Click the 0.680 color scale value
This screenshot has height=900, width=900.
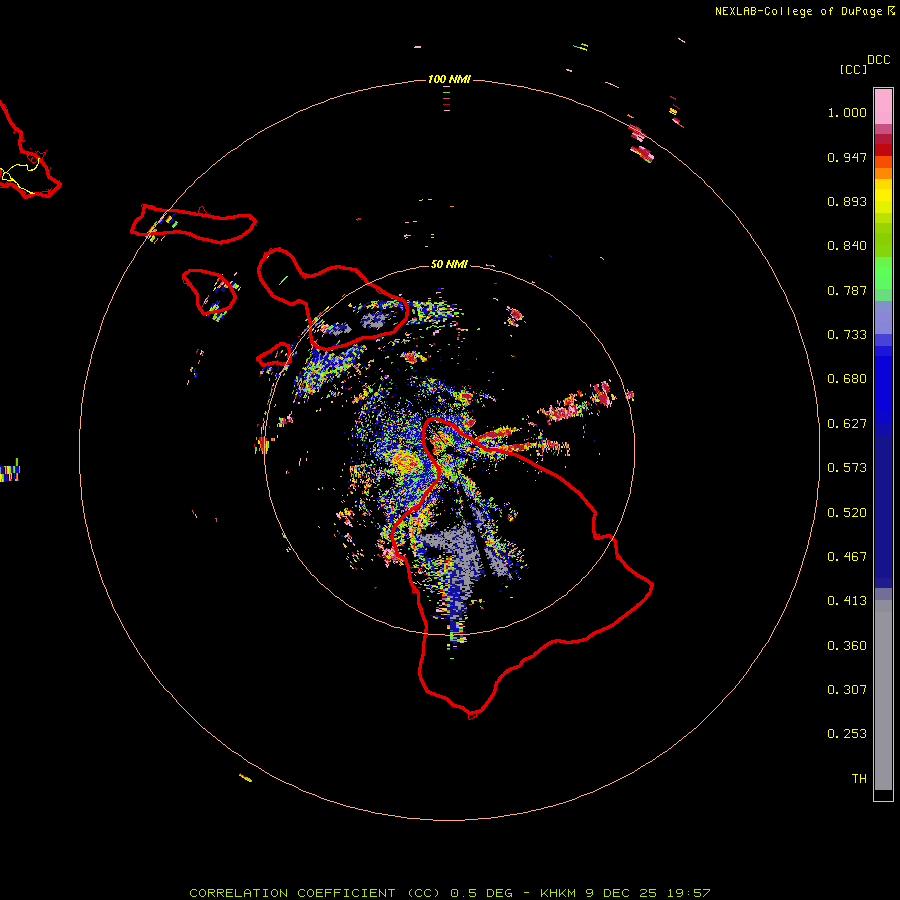(x=847, y=379)
